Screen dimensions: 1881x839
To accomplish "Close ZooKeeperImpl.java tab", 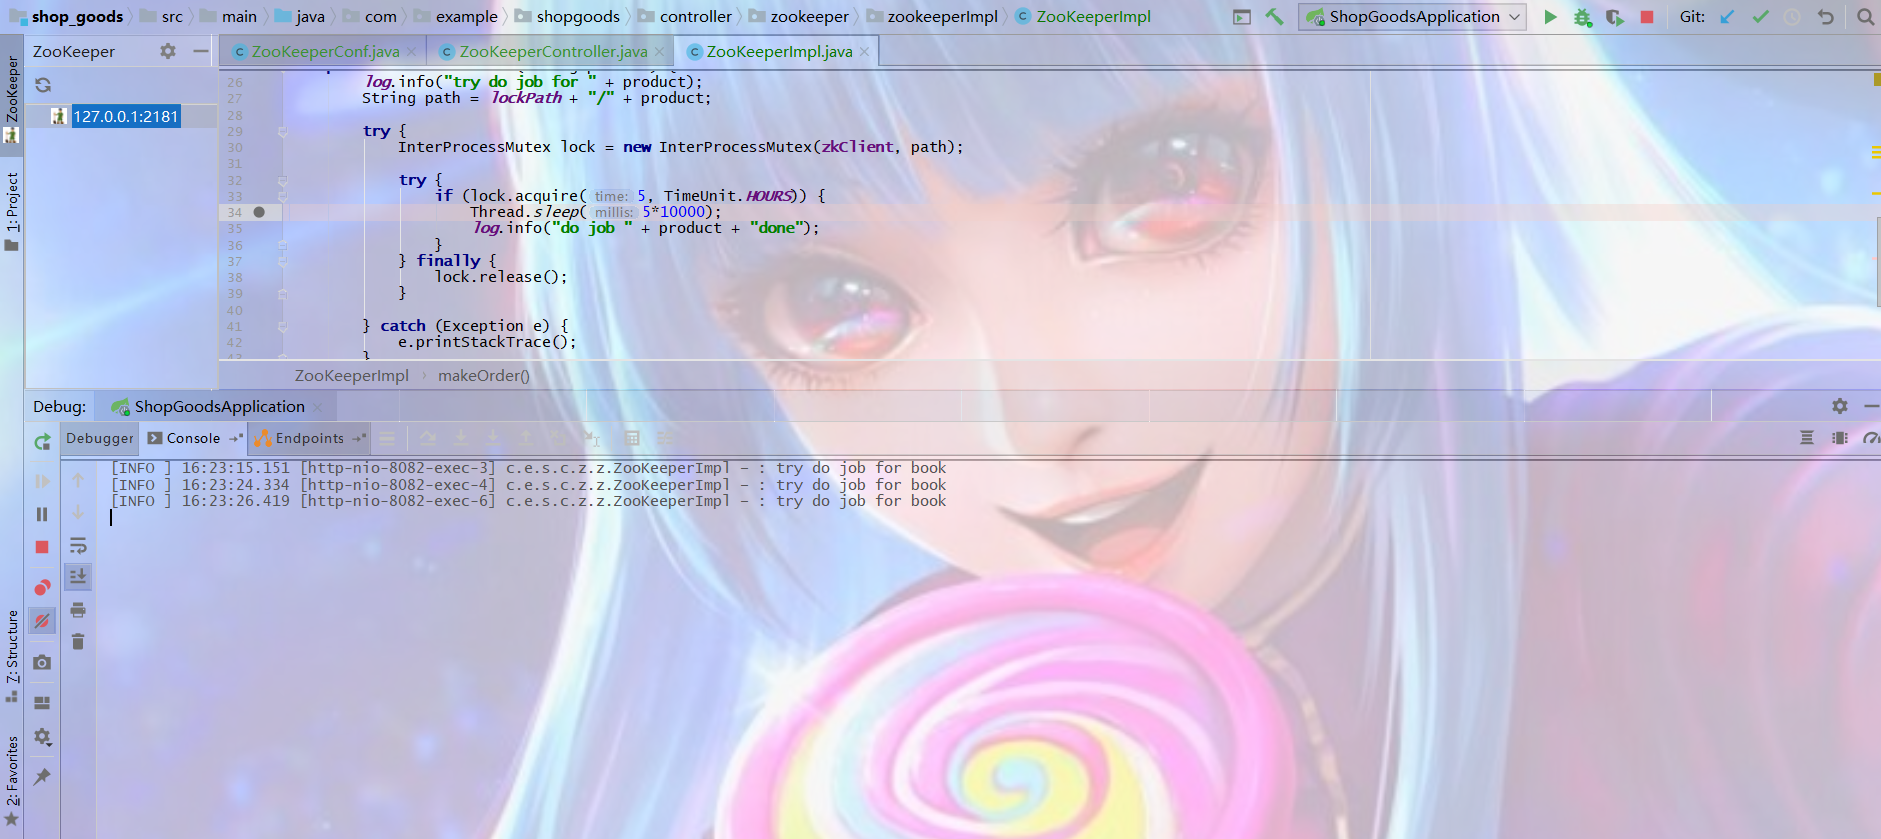I will pyautogui.click(x=864, y=52).
